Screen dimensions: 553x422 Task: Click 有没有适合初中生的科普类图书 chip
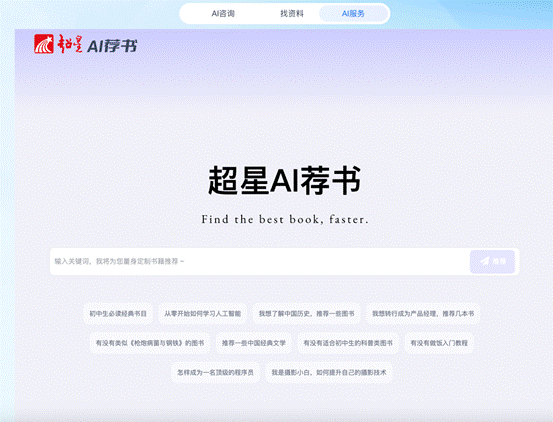(x=348, y=343)
